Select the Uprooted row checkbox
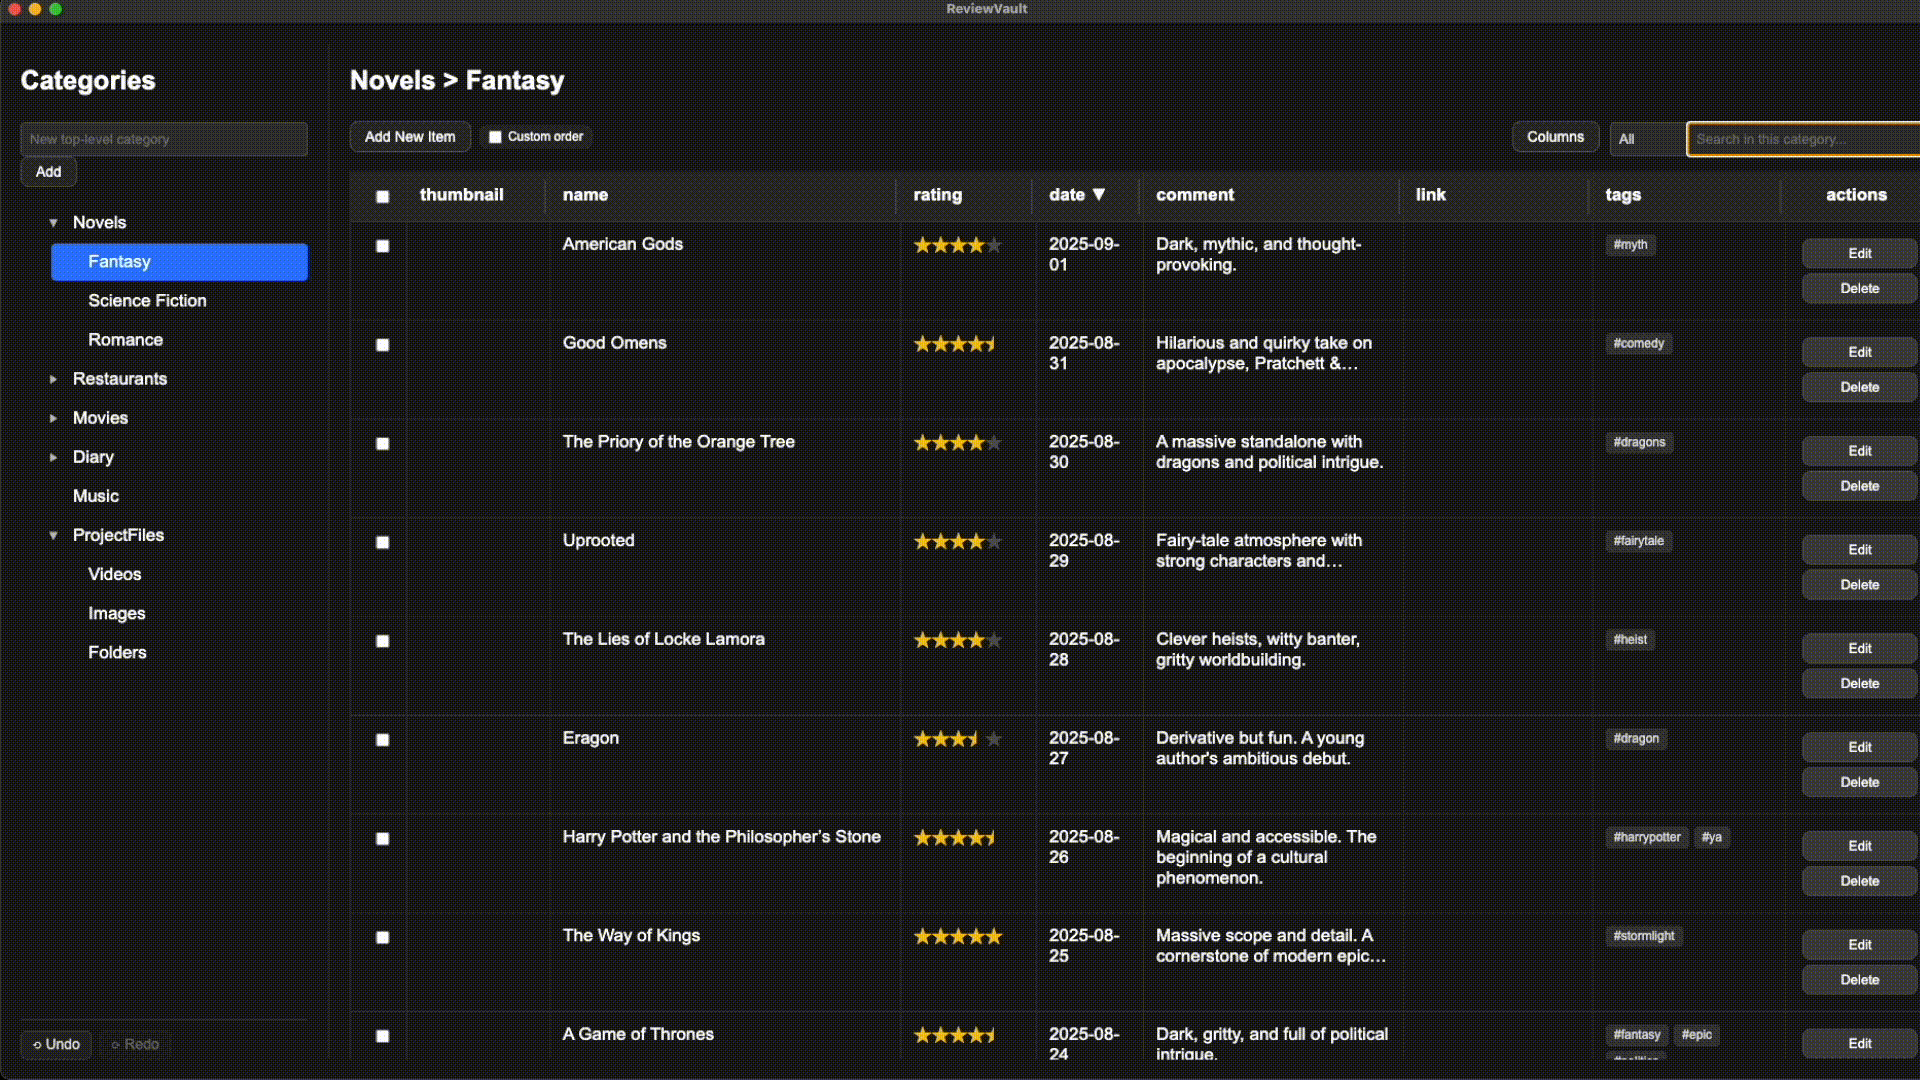1920x1080 pixels. [x=382, y=542]
